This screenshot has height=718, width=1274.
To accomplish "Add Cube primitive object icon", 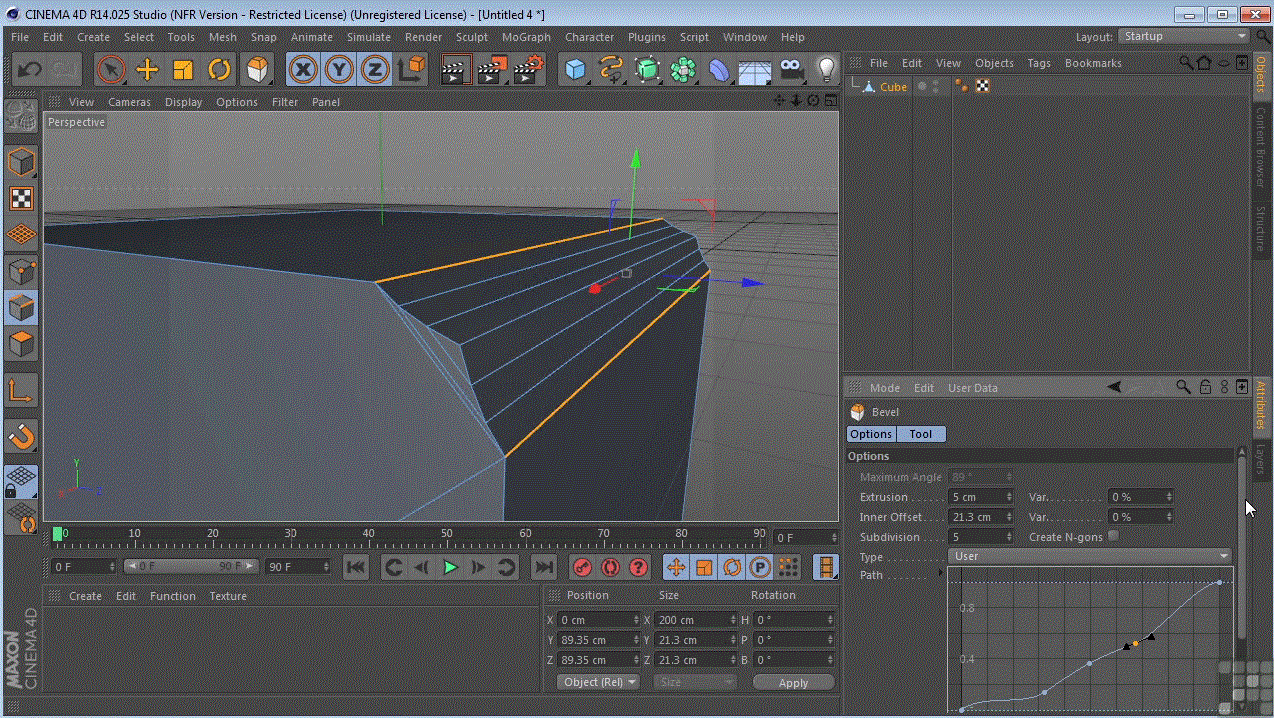I will [x=575, y=69].
